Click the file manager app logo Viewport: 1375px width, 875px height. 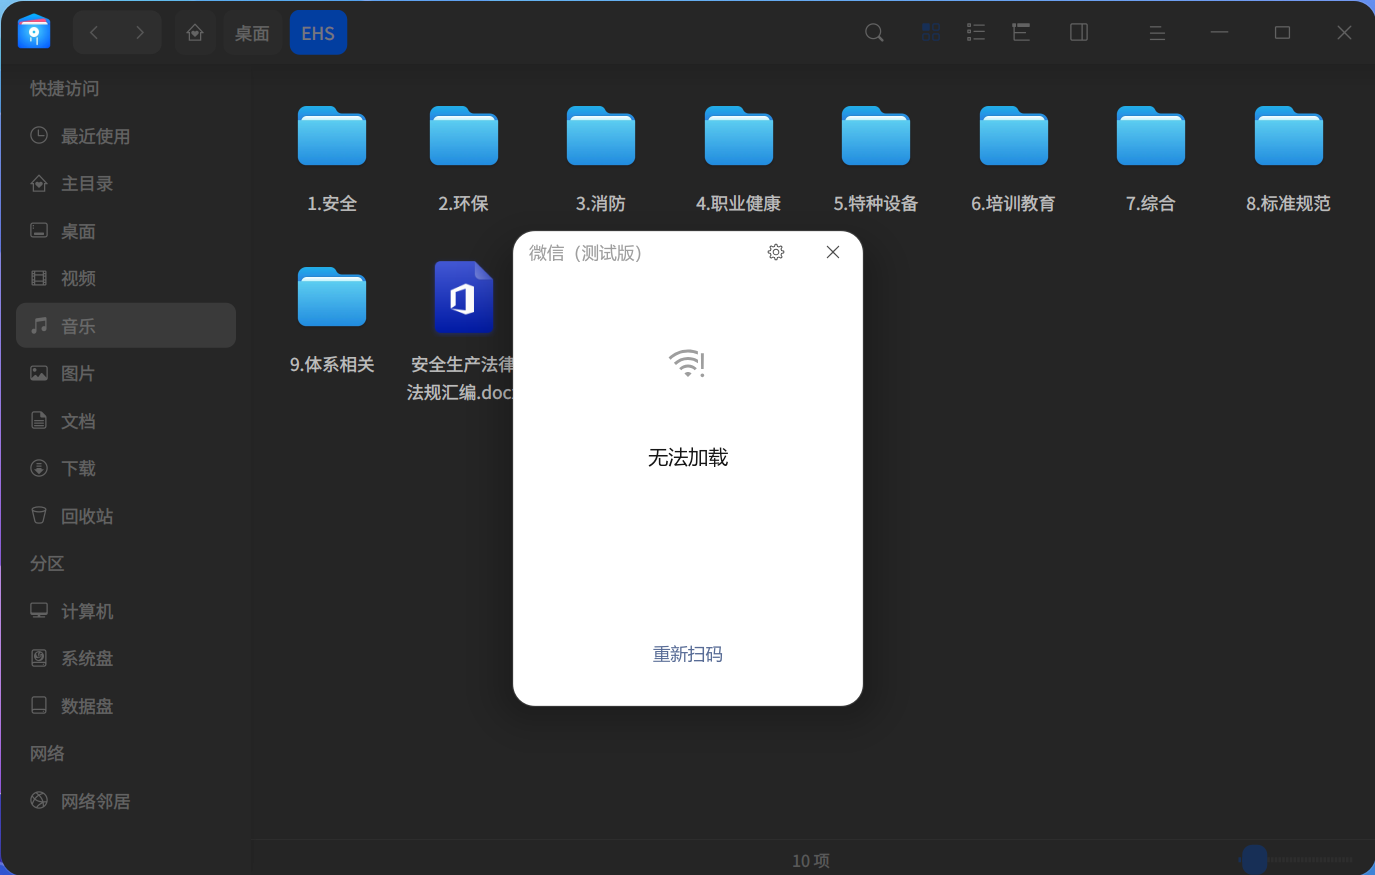tap(34, 32)
